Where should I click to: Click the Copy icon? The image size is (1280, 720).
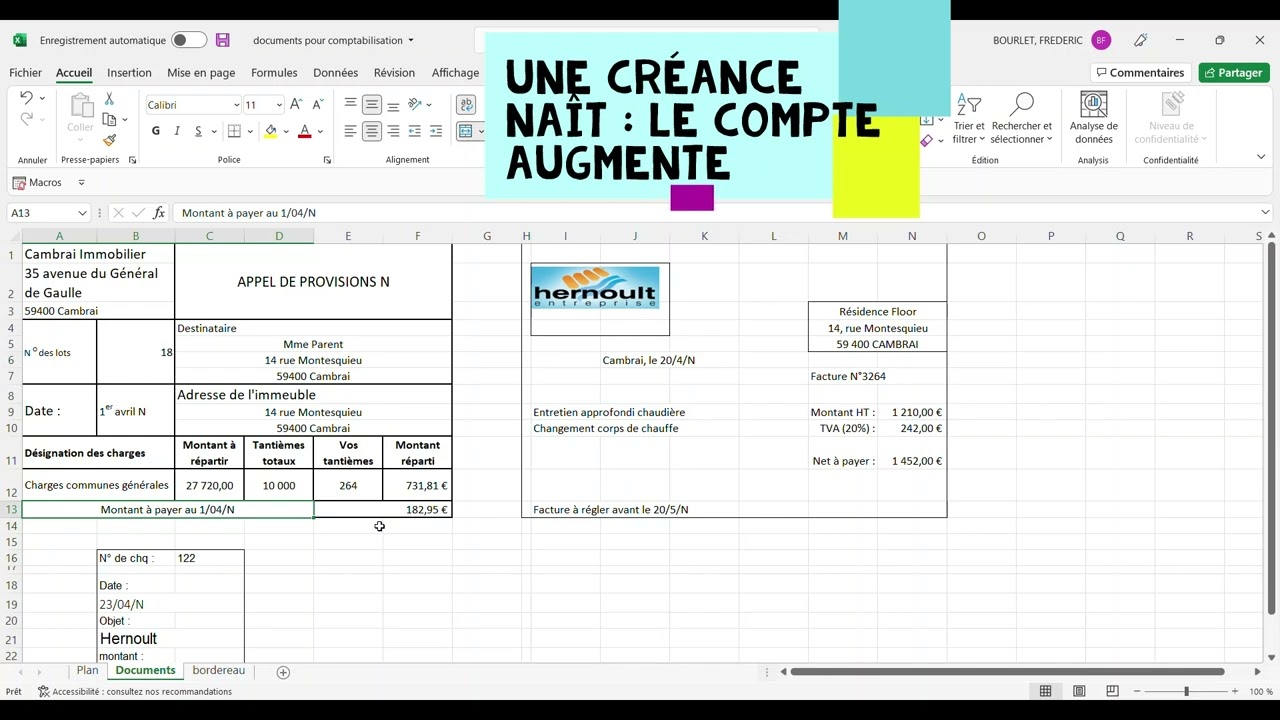click(x=109, y=120)
